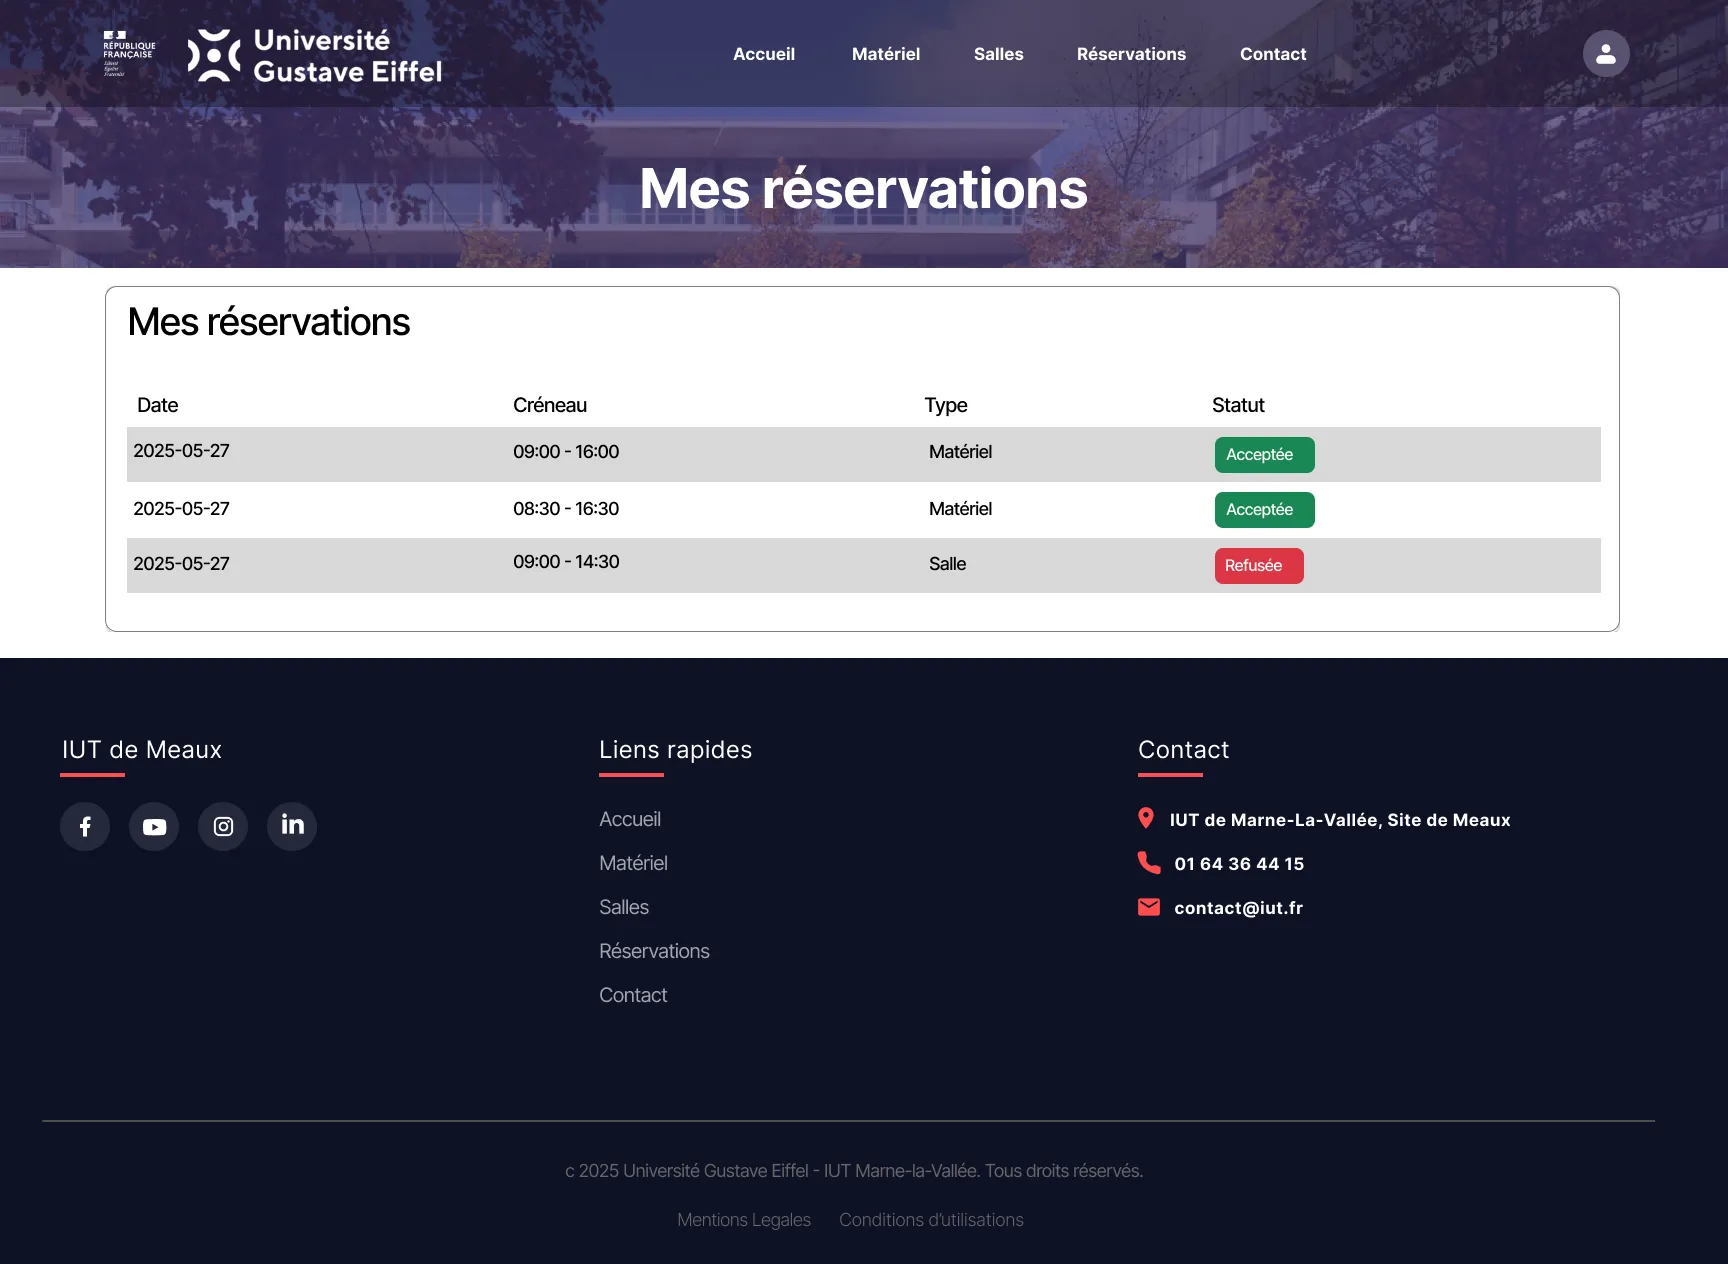Click the date in the 08:30 - 16:30 row
Viewport: 1728px width, 1264px height.
point(181,509)
